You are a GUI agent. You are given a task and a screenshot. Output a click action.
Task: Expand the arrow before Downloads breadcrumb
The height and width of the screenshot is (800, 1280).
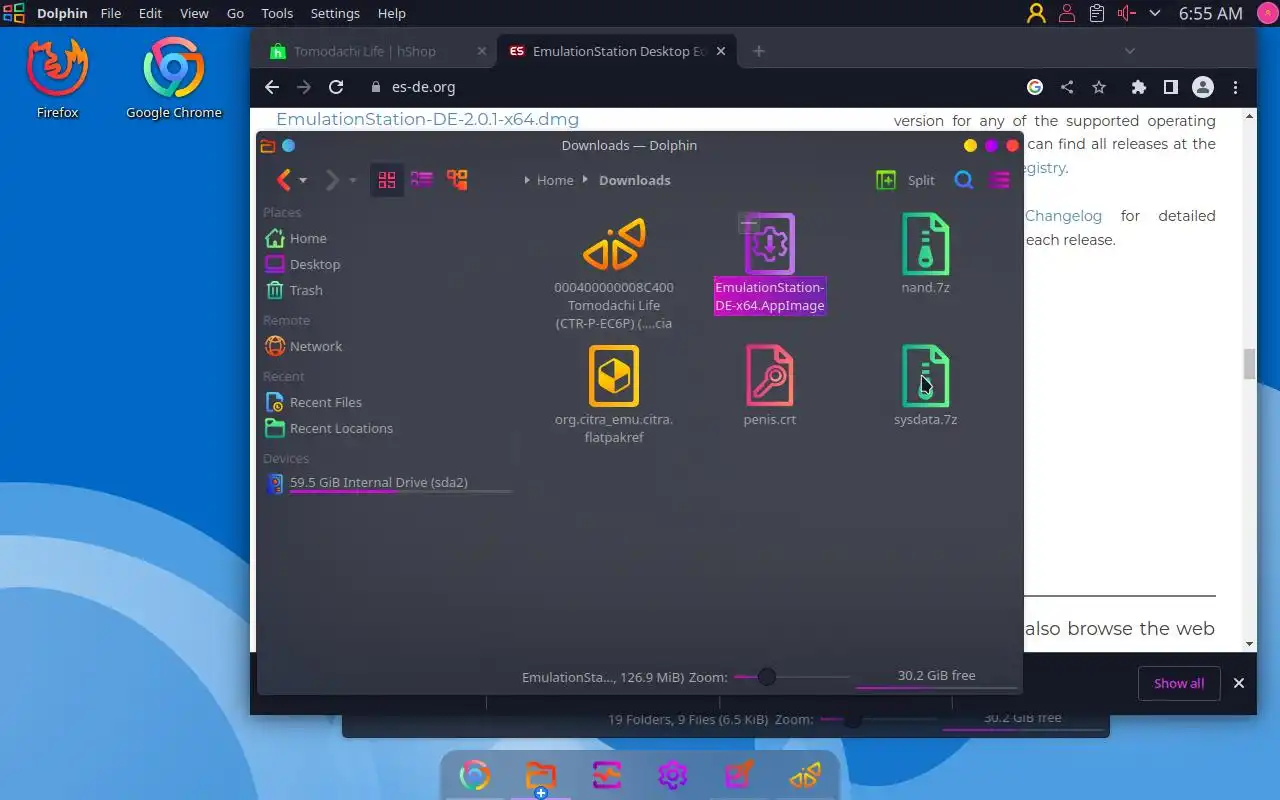click(586, 180)
